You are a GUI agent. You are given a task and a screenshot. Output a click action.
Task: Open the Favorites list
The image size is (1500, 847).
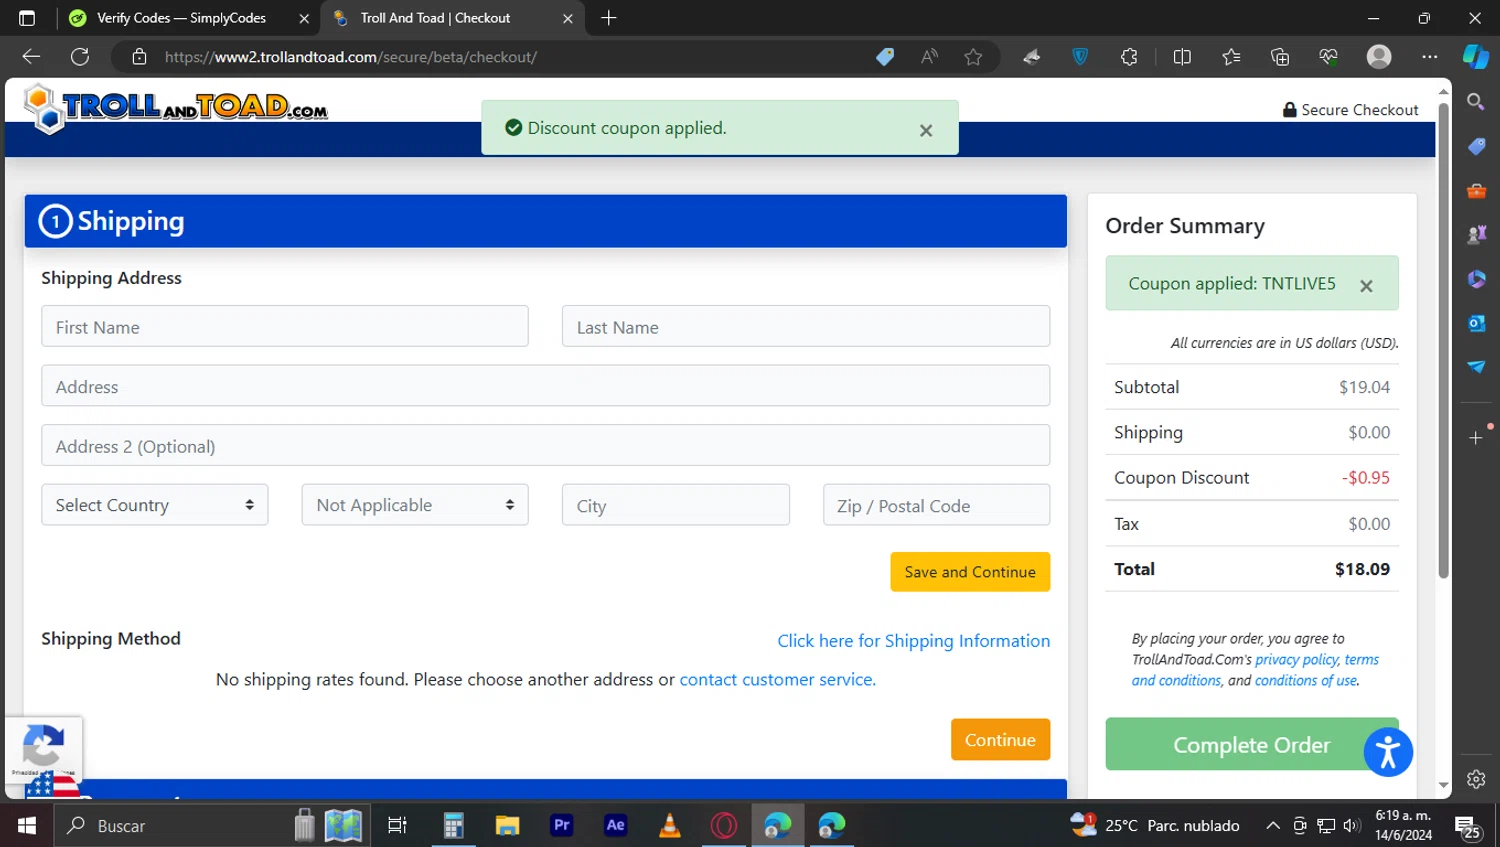1231,57
